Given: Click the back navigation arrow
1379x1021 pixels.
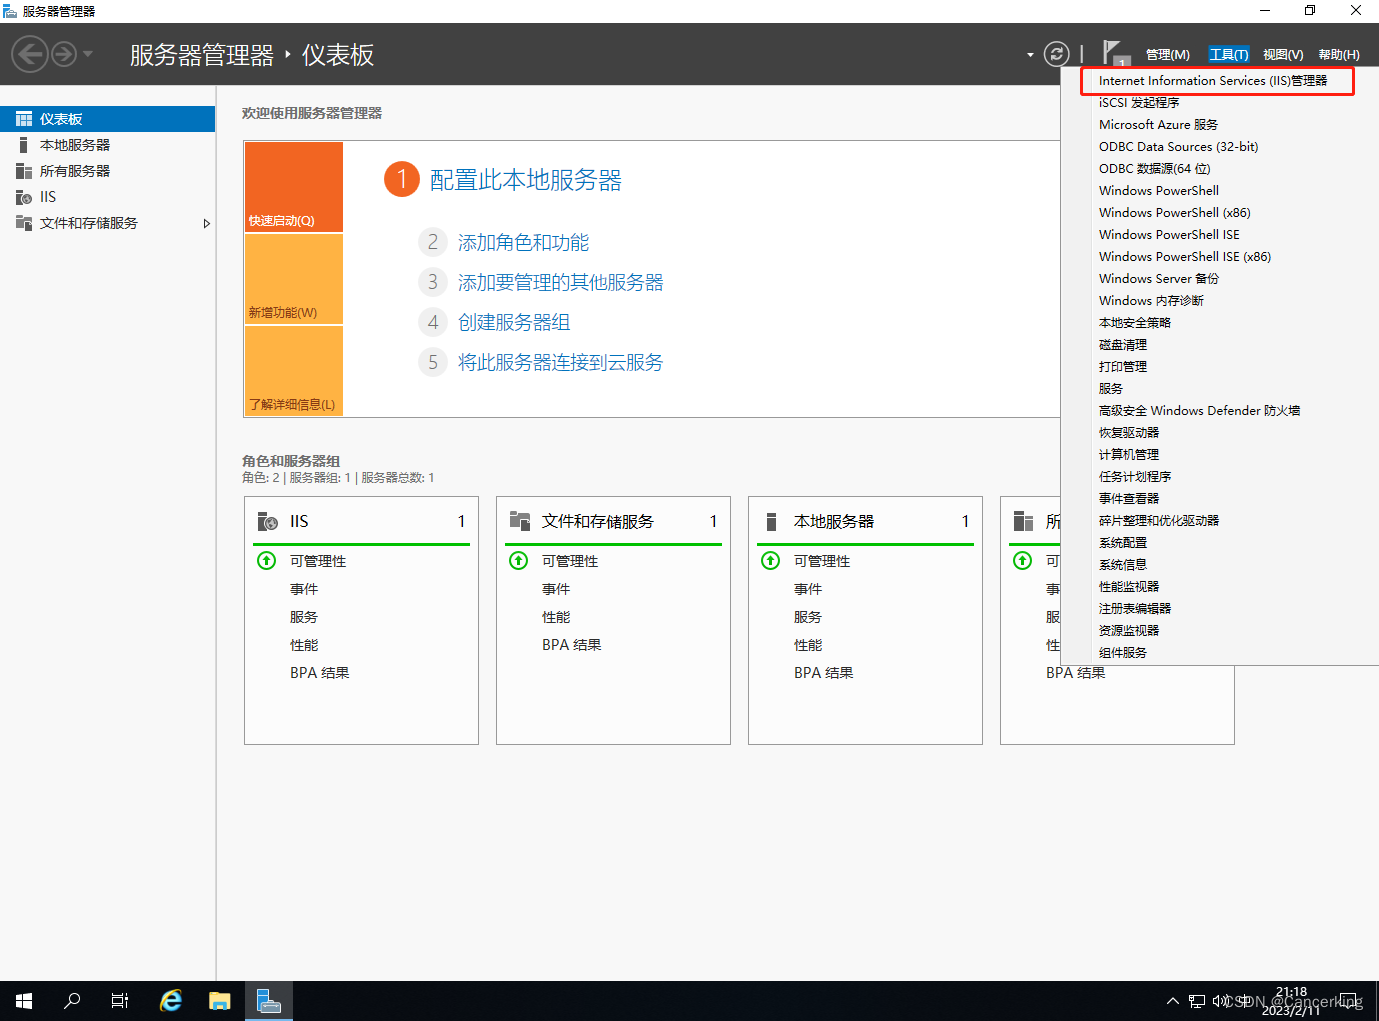Looking at the screenshot, I should coord(30,54).
